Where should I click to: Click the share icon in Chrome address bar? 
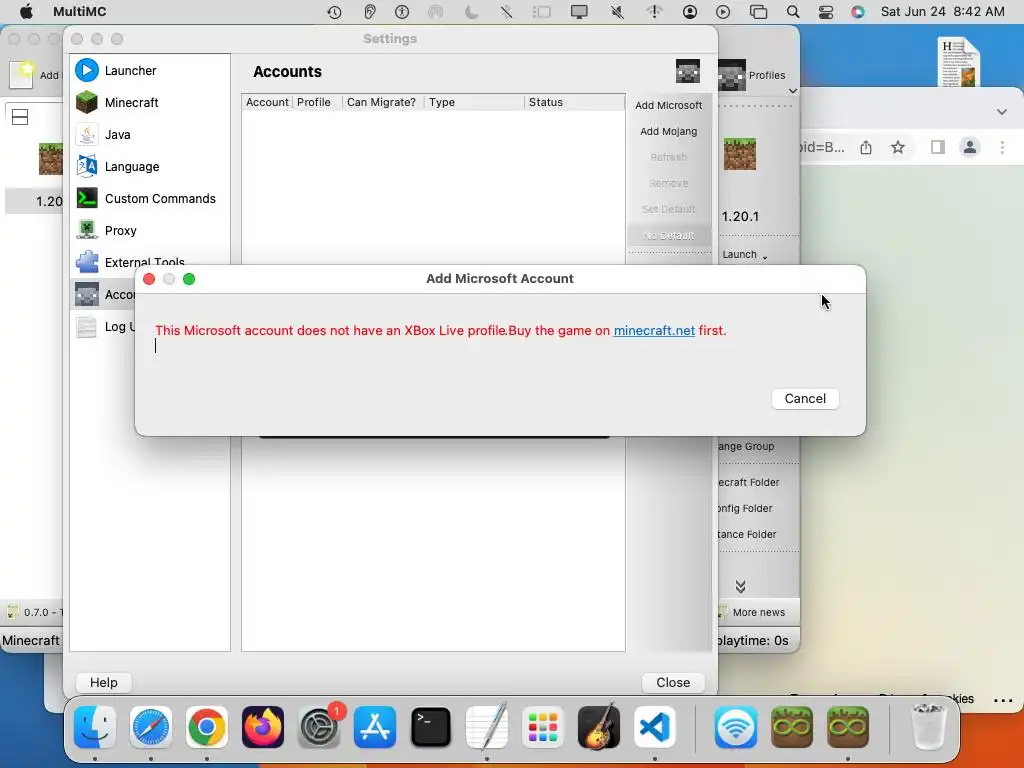(866, 148)
